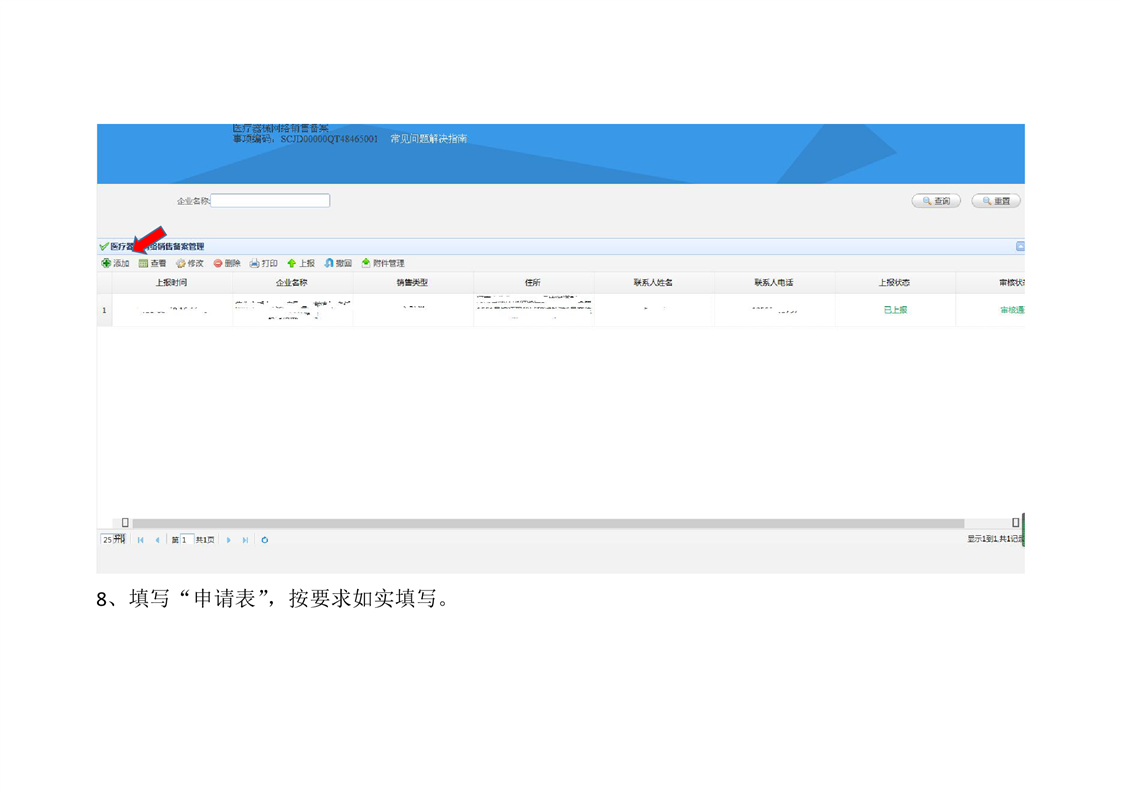Sort by the 上报时间 column header
The image size is (1122, 793).
click(x=172, y=283)
